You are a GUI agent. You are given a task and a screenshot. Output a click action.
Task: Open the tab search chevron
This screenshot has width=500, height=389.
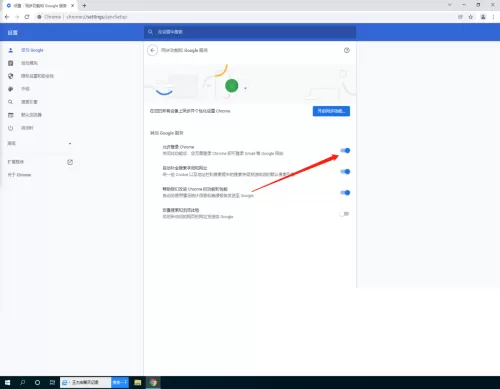click(x=450, y=5)
